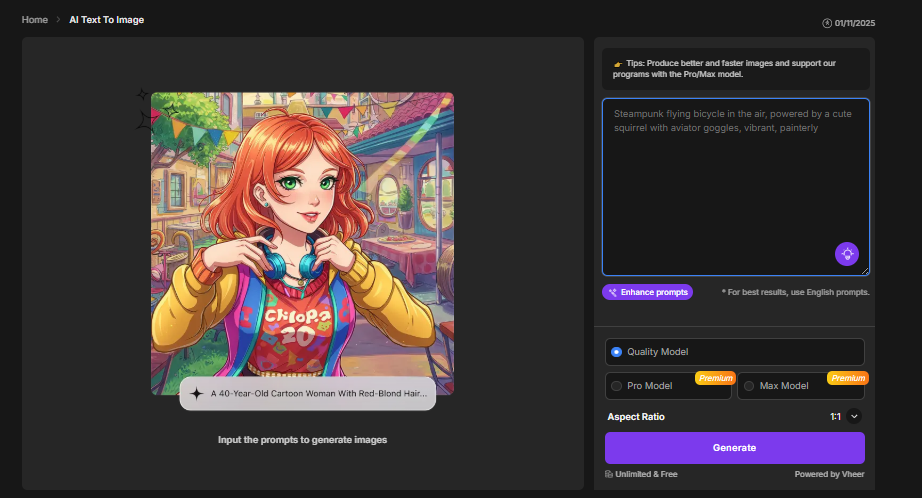Click the magic wand icon on Enhance prompts
The height and width of the screenshot is (498, 922).
pos(611,292)
